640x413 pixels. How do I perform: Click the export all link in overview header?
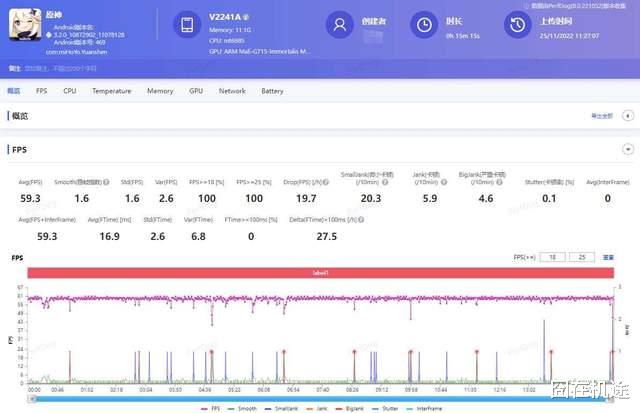tap(602, 116)
